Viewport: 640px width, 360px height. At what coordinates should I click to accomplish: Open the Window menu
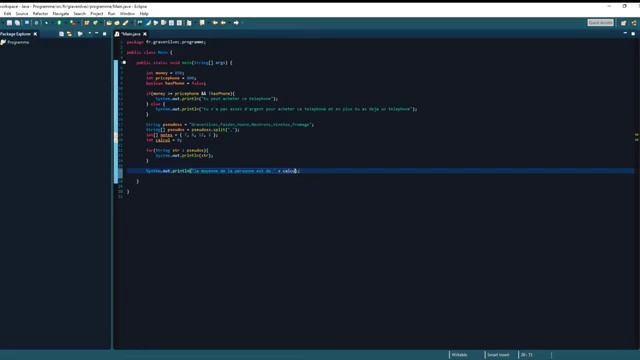(x=127, y=13)
